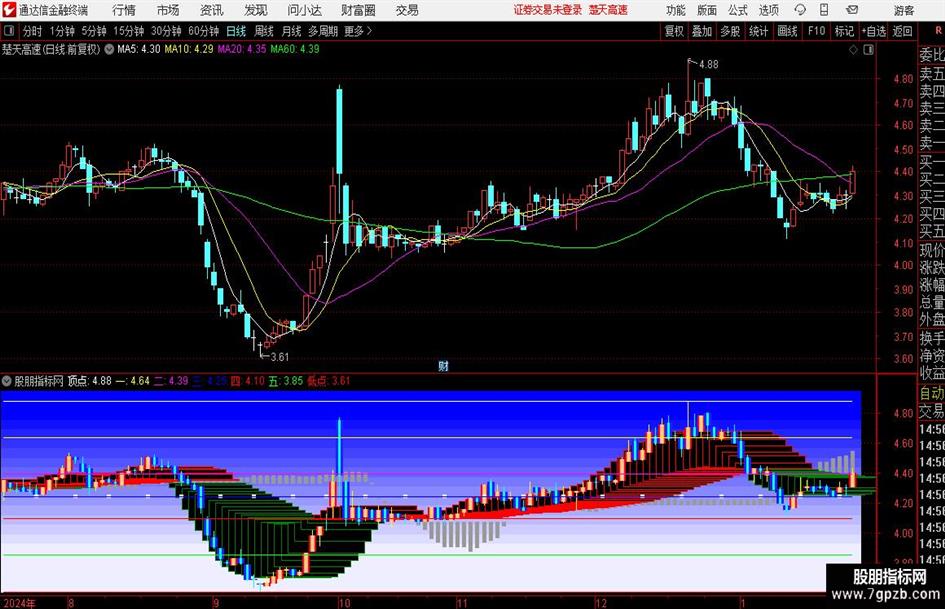Click the MA60: 4.39 value label
Image resolution: width=945 pixels, height=609 pixels.
pyautogui.click(x=295, y=49)
